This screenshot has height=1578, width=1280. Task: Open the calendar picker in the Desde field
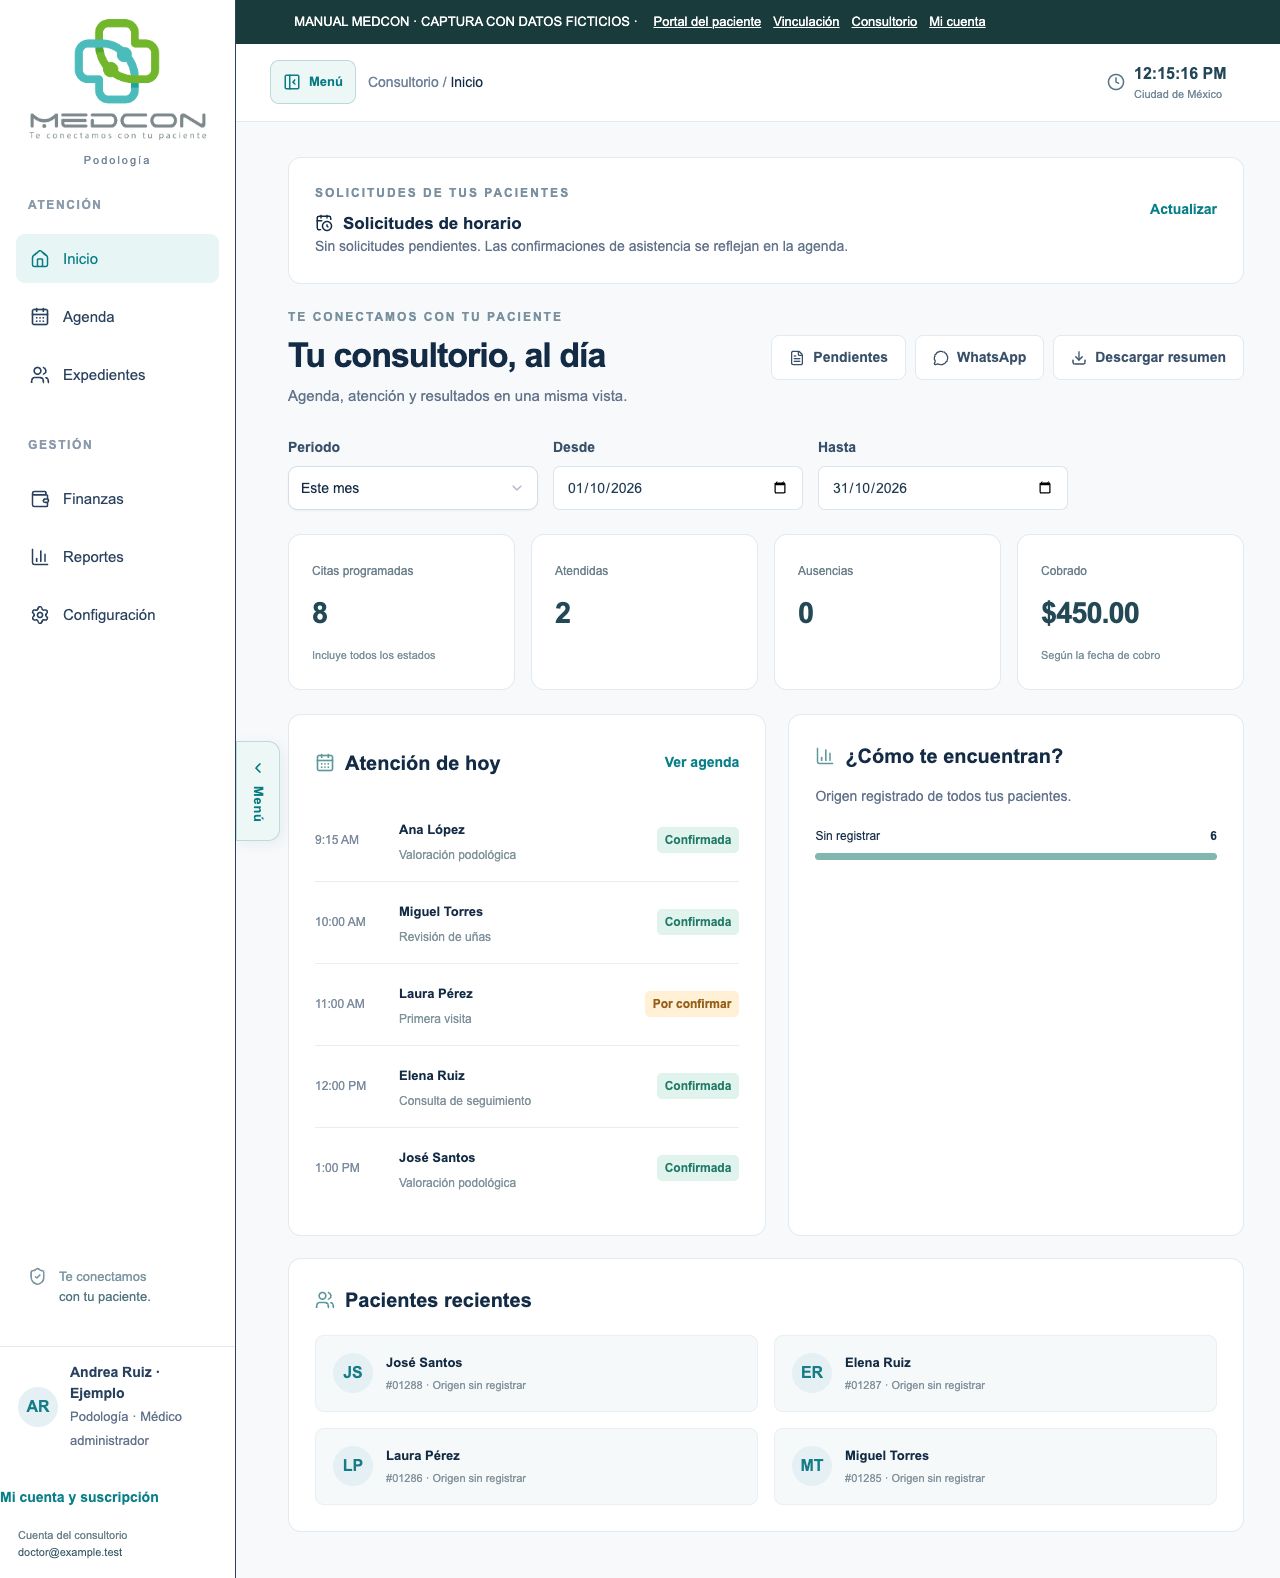click(x=780, y=488)
